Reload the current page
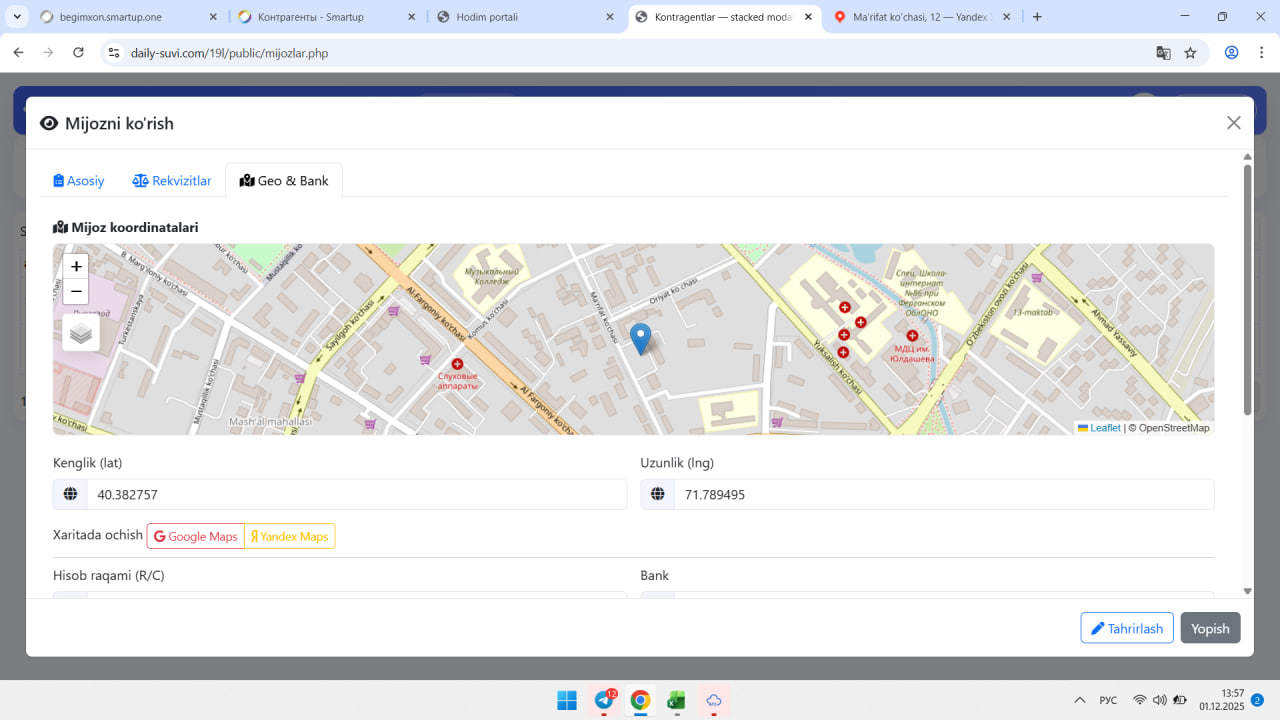 (x=78, y=53)
